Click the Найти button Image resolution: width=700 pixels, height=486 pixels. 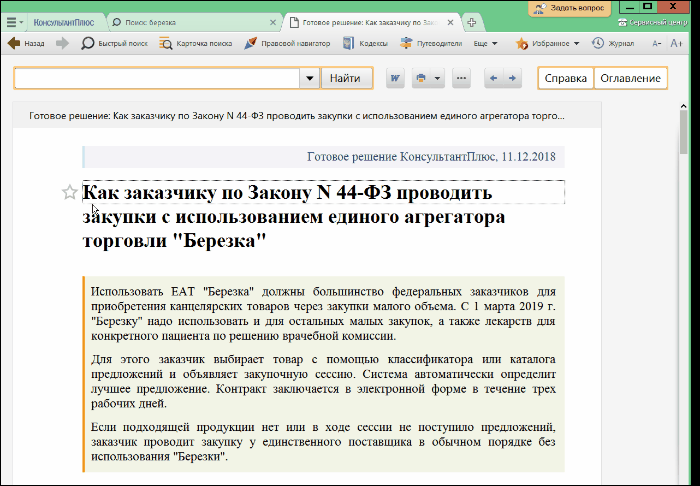(346, 78)
